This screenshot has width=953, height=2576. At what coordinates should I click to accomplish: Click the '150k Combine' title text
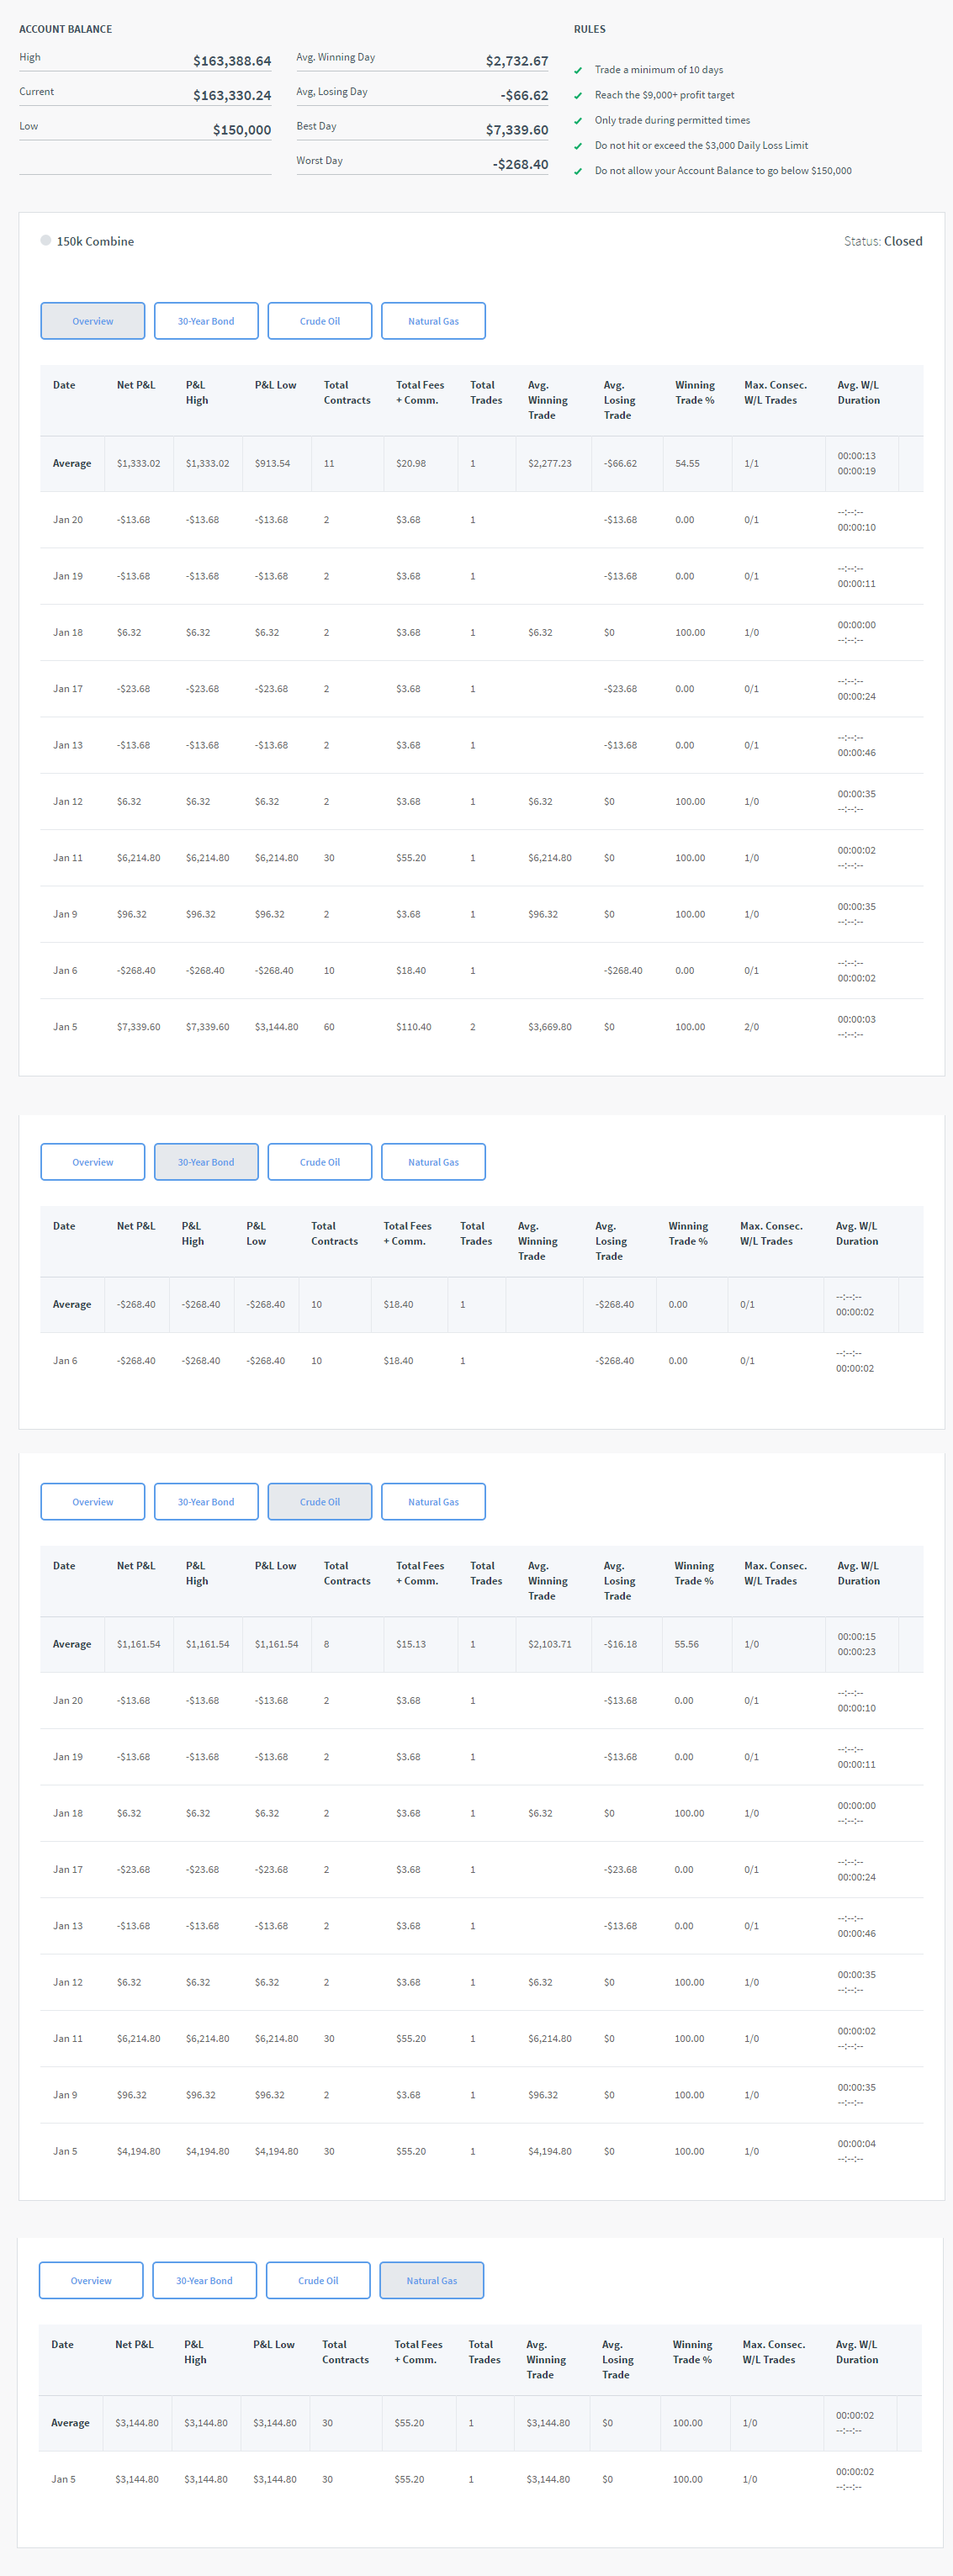coord(95,241)
